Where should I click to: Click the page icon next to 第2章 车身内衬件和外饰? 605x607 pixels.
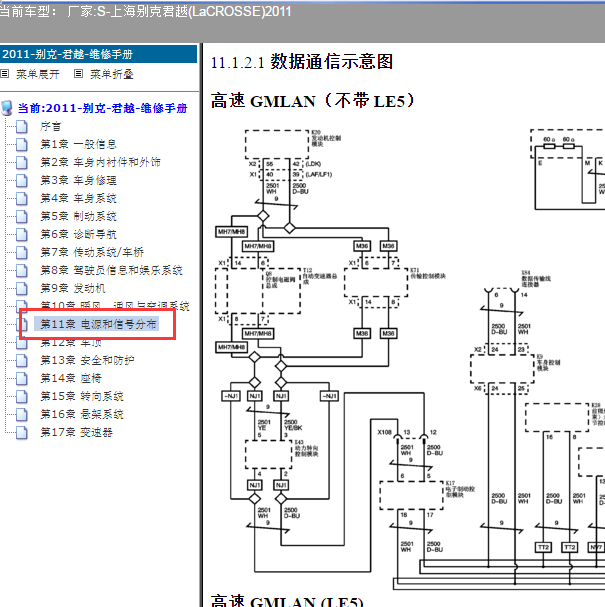coord(22,162)
